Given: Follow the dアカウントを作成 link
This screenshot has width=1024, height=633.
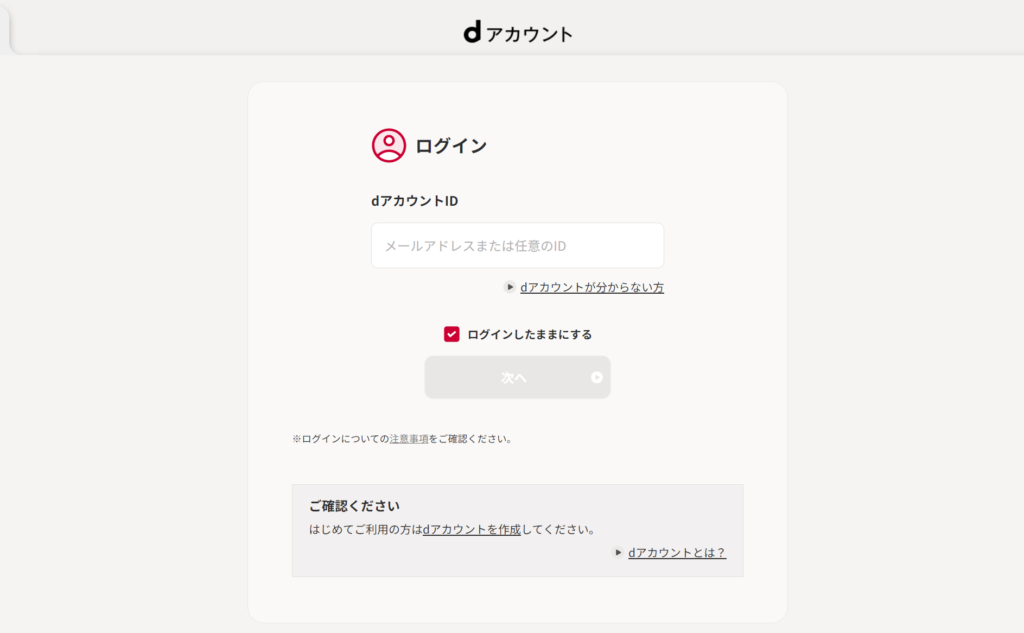Looking at the screenshot, I should [472, 530].
